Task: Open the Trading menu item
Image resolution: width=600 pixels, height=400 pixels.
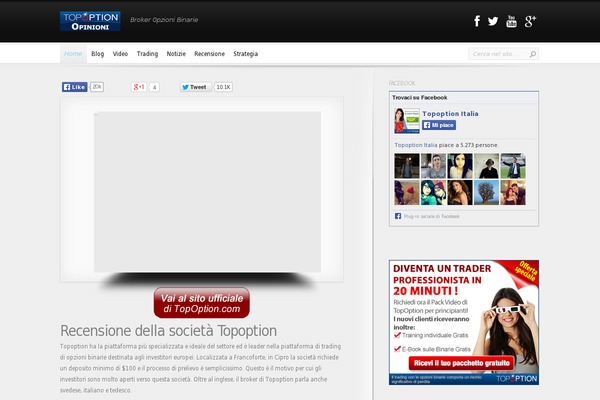Action: [147, 54]
